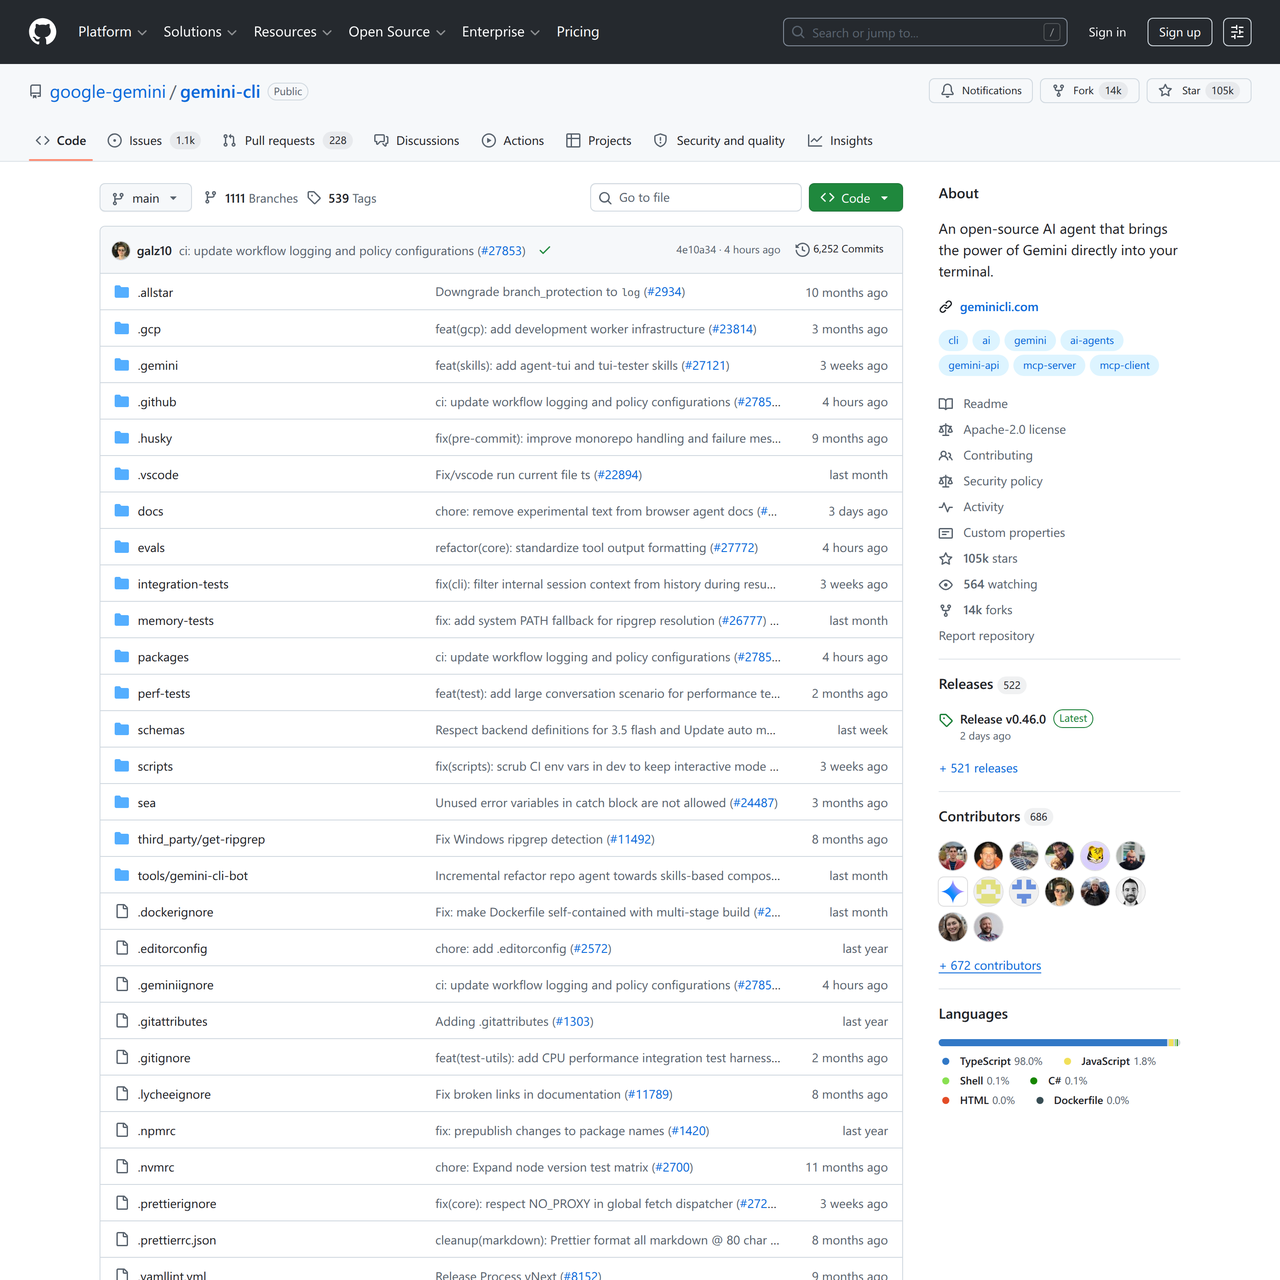Click galz10's avatar in the commit bar
The height and width of the screenshot is (1280, 1280).
(121, 250)
